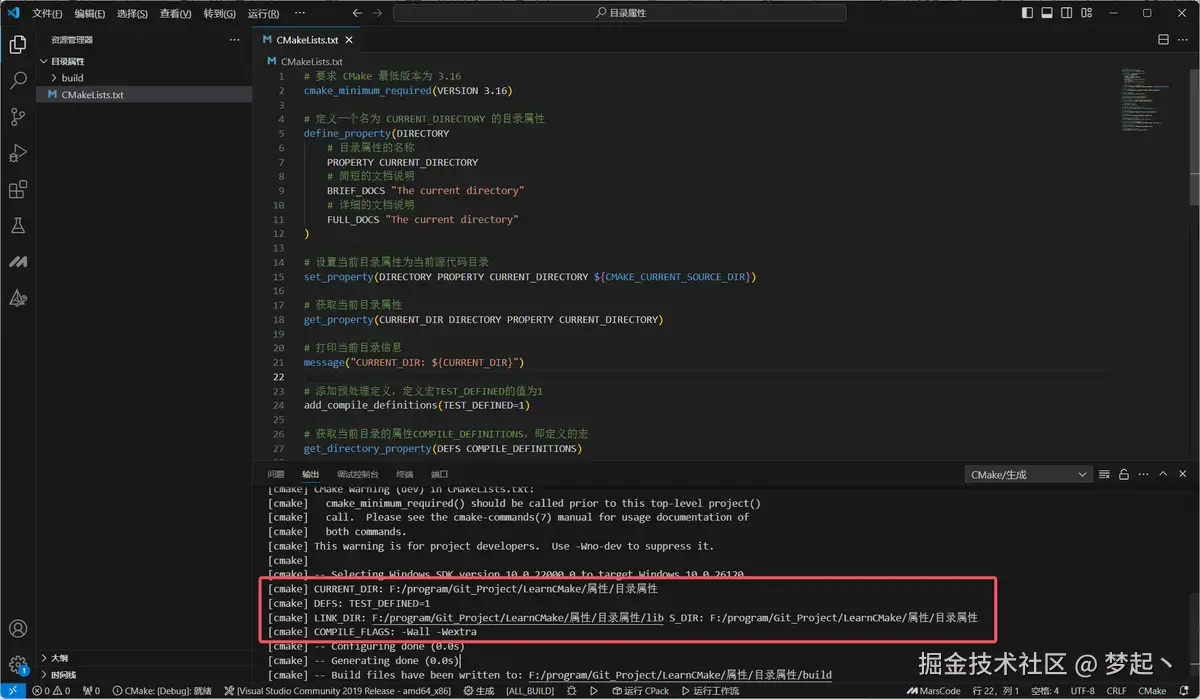The width and height of the screenshot is (1200, 699).
Task: Switch to the 调试控制台 panel tab
Action: pos(358,474)
